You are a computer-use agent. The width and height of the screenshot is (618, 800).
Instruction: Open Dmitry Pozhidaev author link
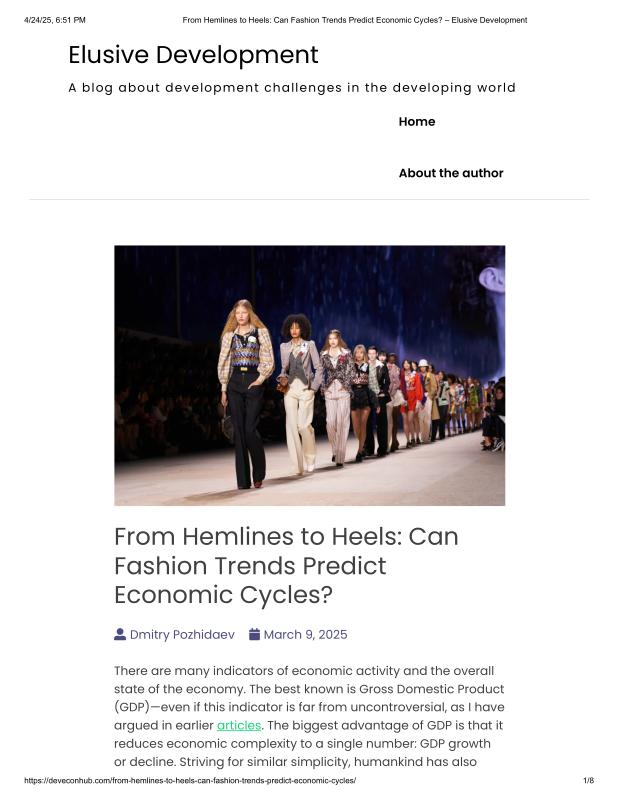(182, 634)
